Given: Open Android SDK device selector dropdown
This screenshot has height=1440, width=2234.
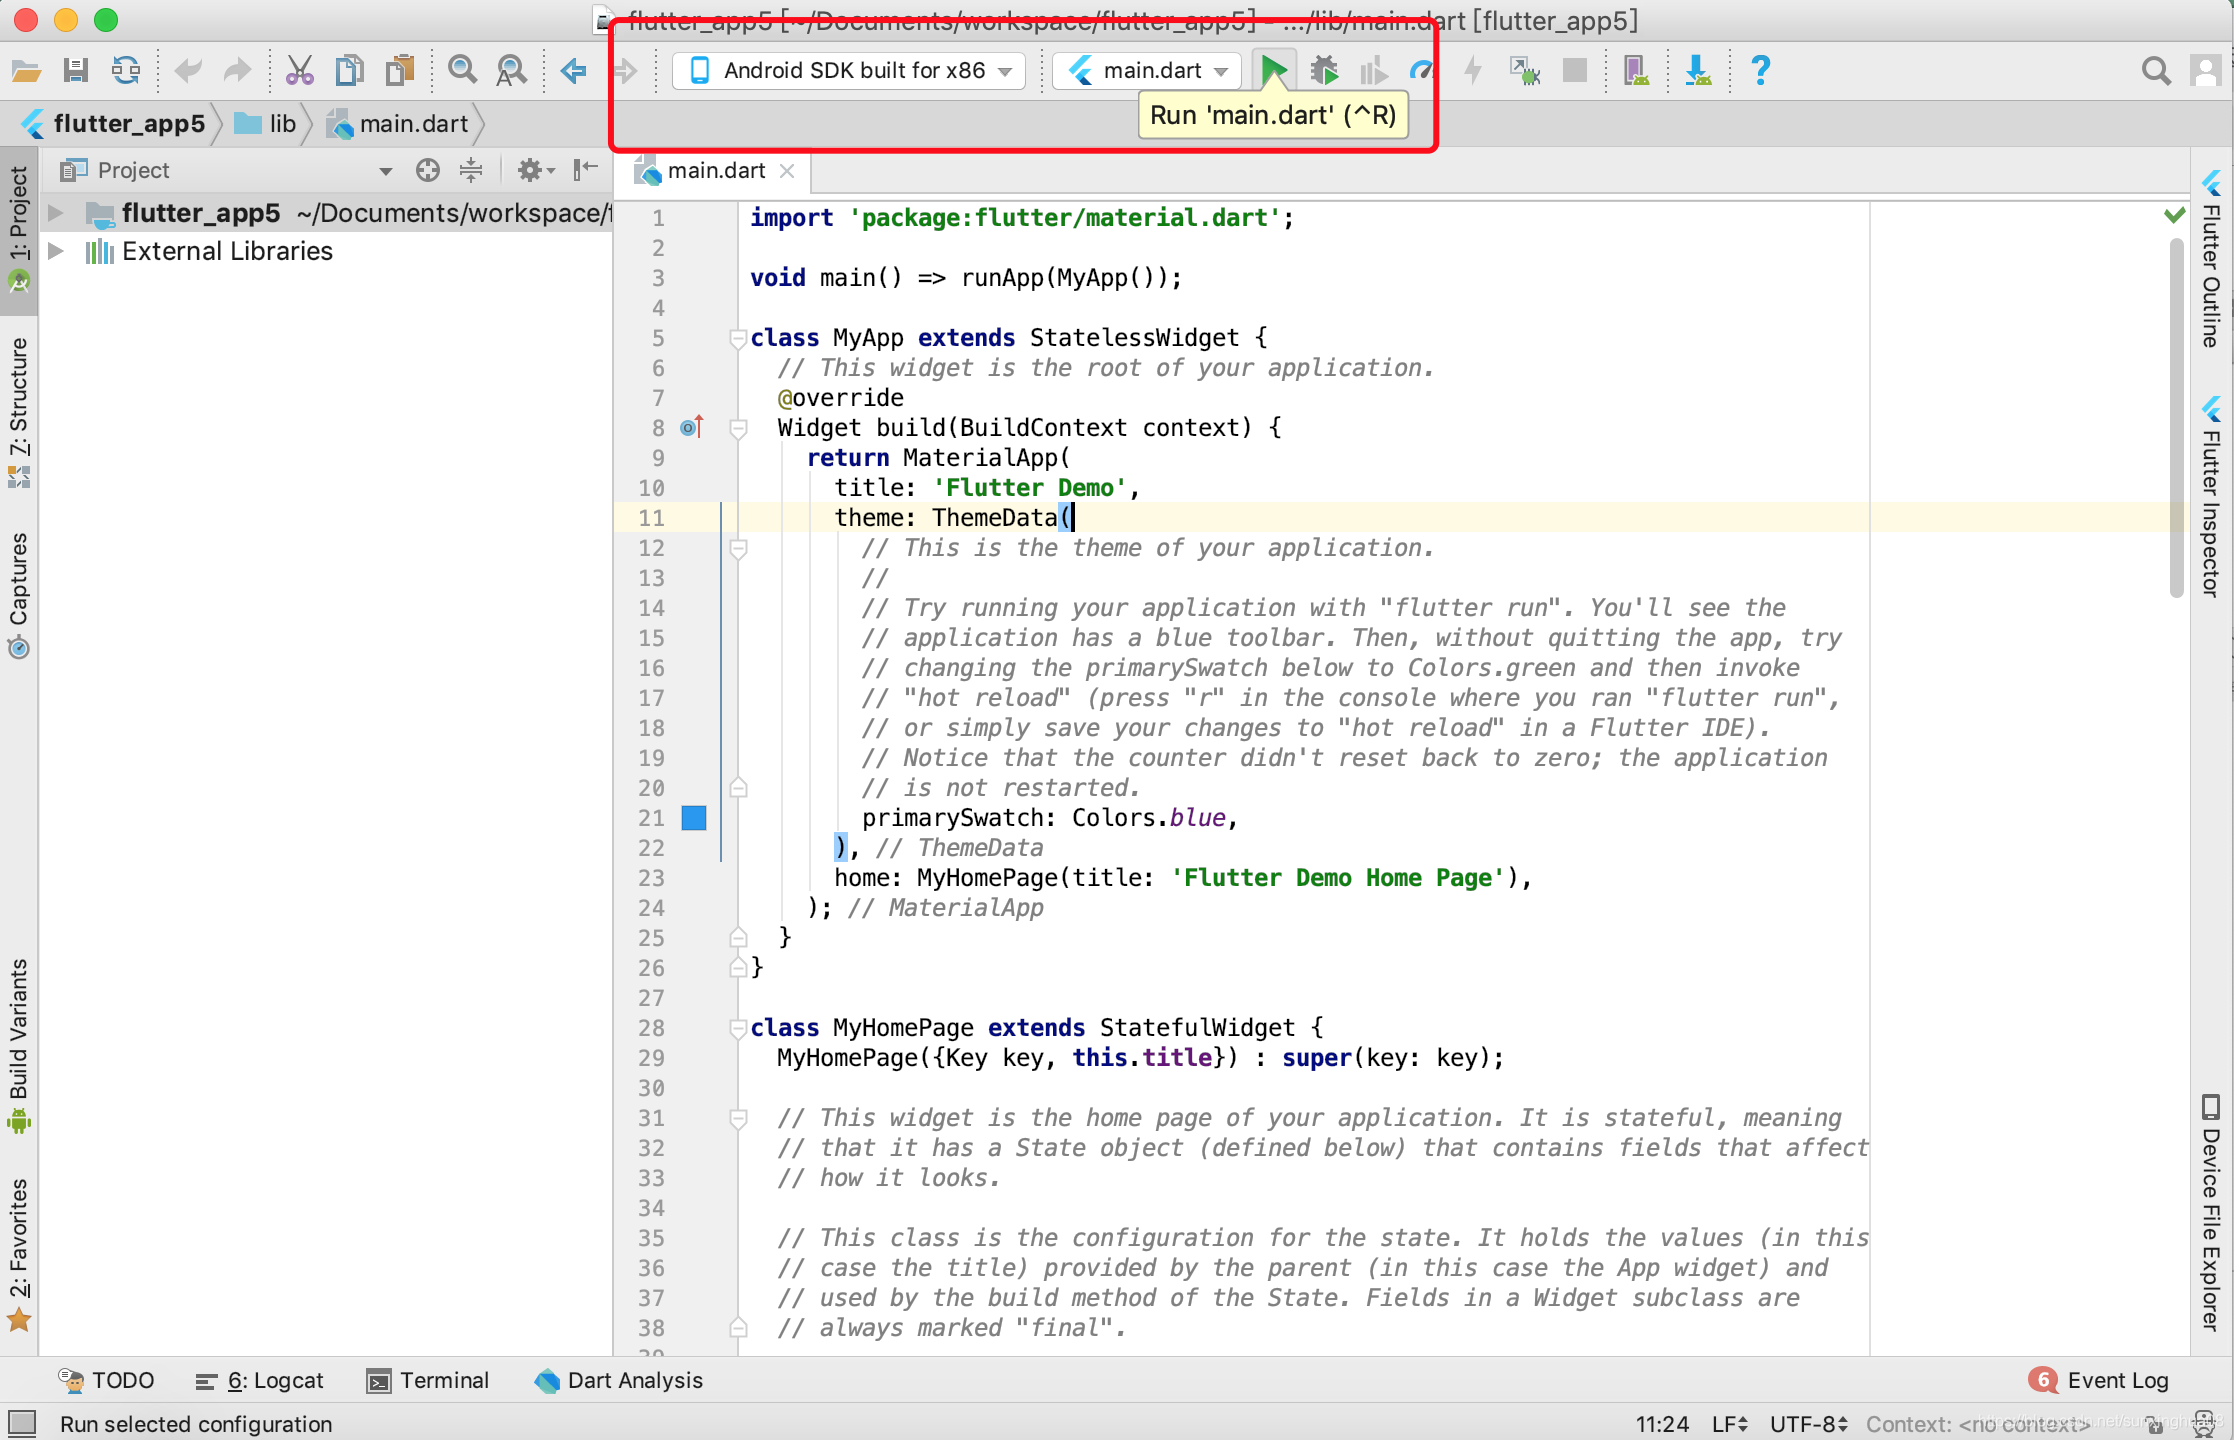Looking at the screenshot, I should pyautogui.click(x=849, y=71).
